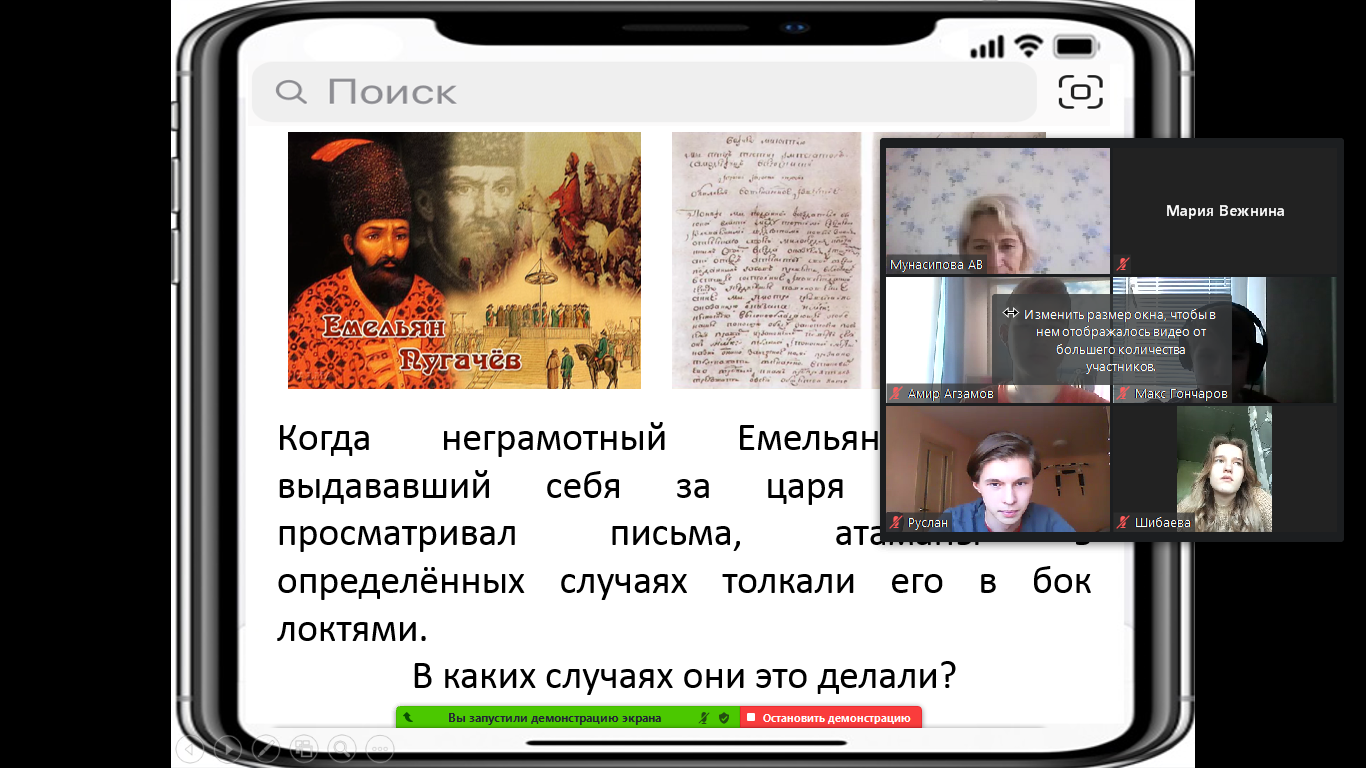Open more slideshow options ellipsis
The height and width of the screenshot is (768, 1366).
[x=380, y=748]
